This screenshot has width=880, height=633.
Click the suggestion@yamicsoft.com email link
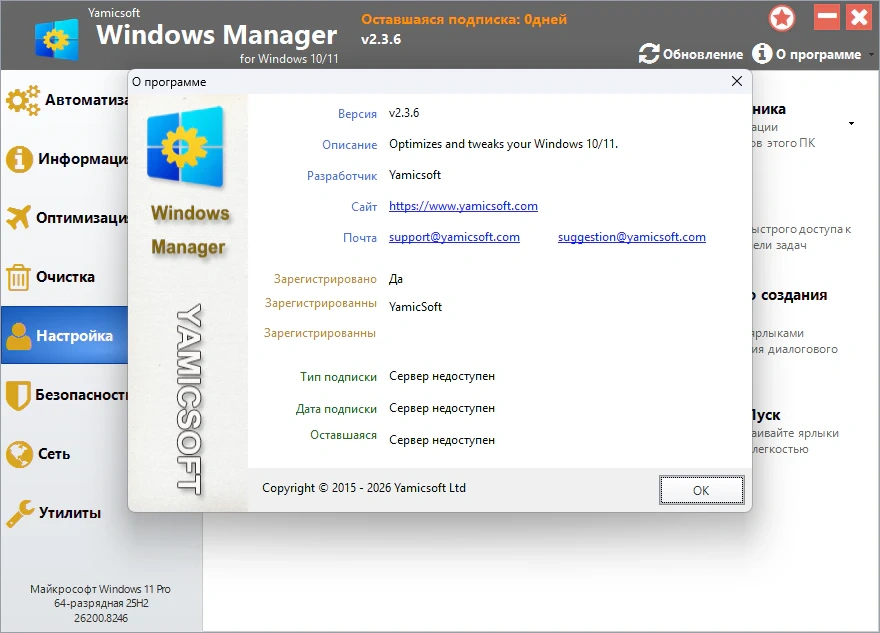pyautogui.click(x=631, y=237)
